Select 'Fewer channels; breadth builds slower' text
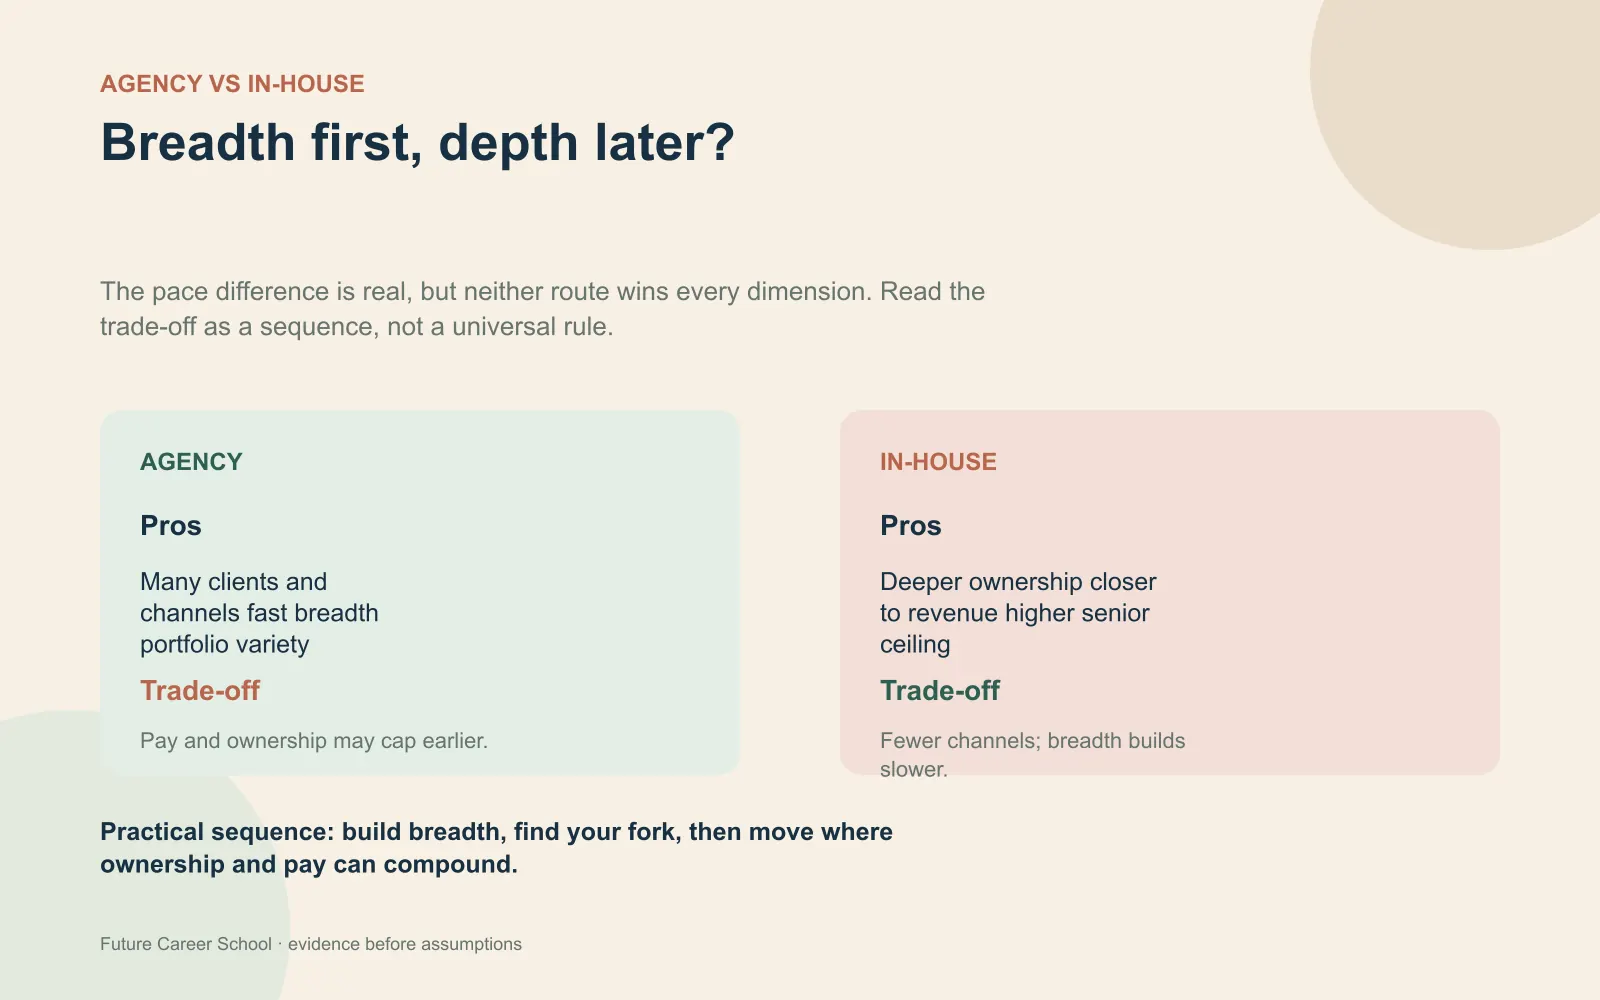 [1032, 755]
